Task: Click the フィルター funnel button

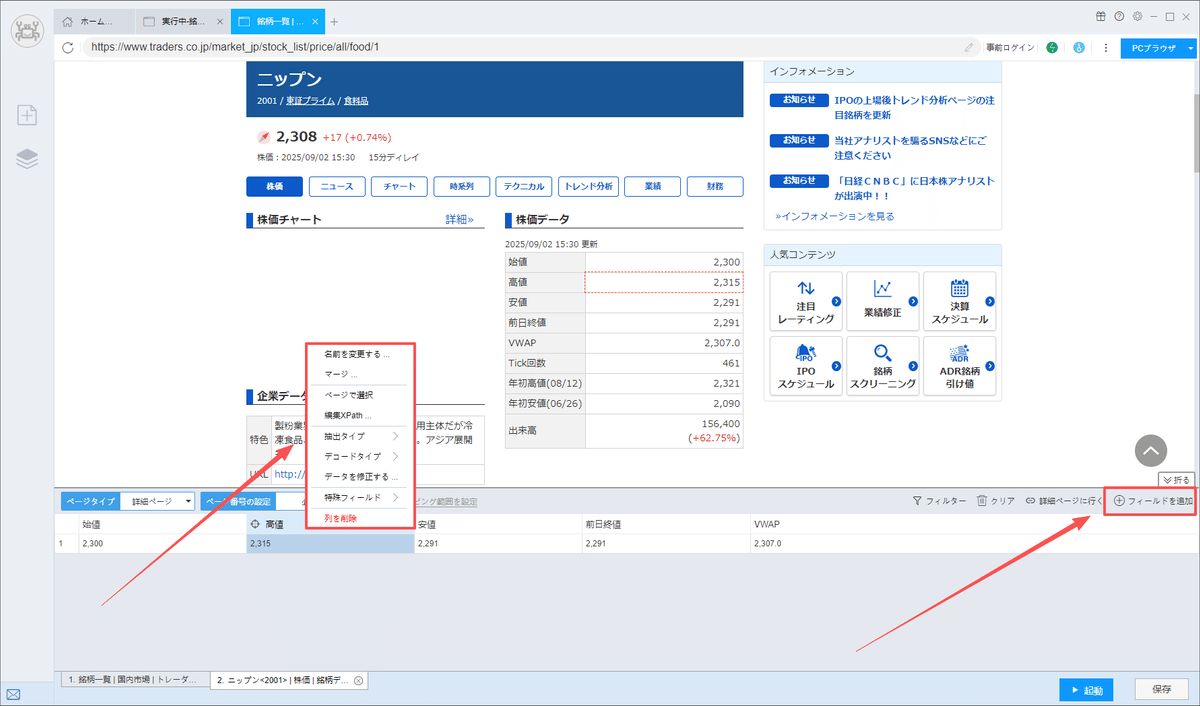Action: pyautogui.click(x=938, y=501)
